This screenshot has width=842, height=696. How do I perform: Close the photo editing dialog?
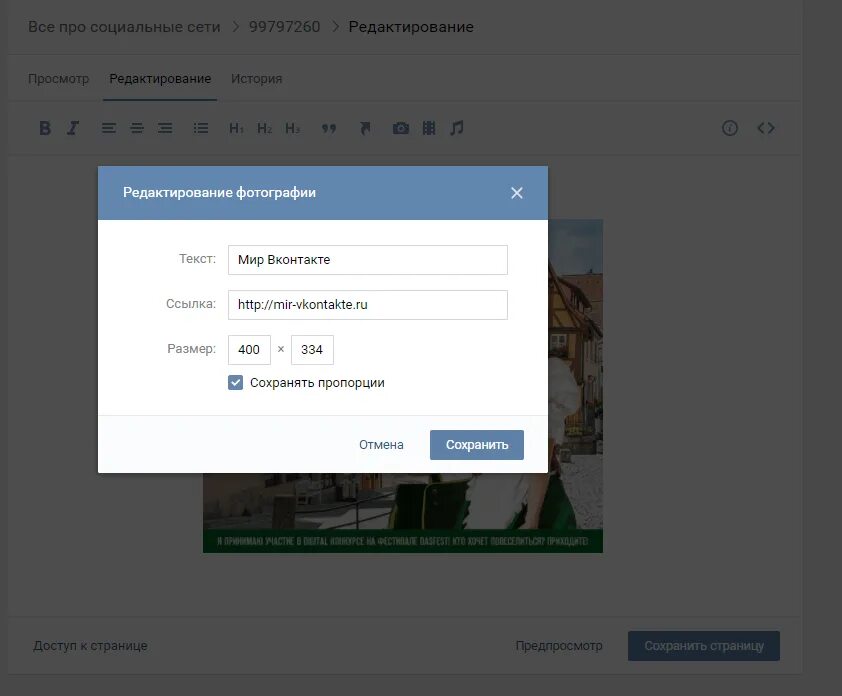[x=517, y=193]
